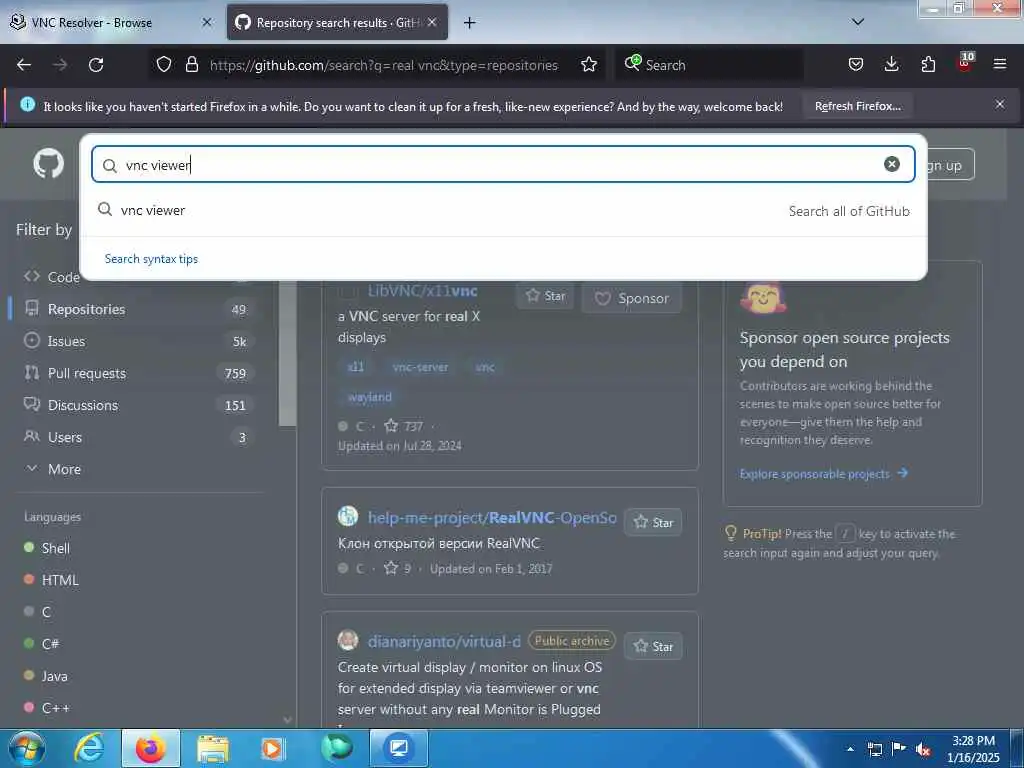
Task: Open help-me-project/RealVNC-OpenSo repository
Action: [x=492, y=518]
